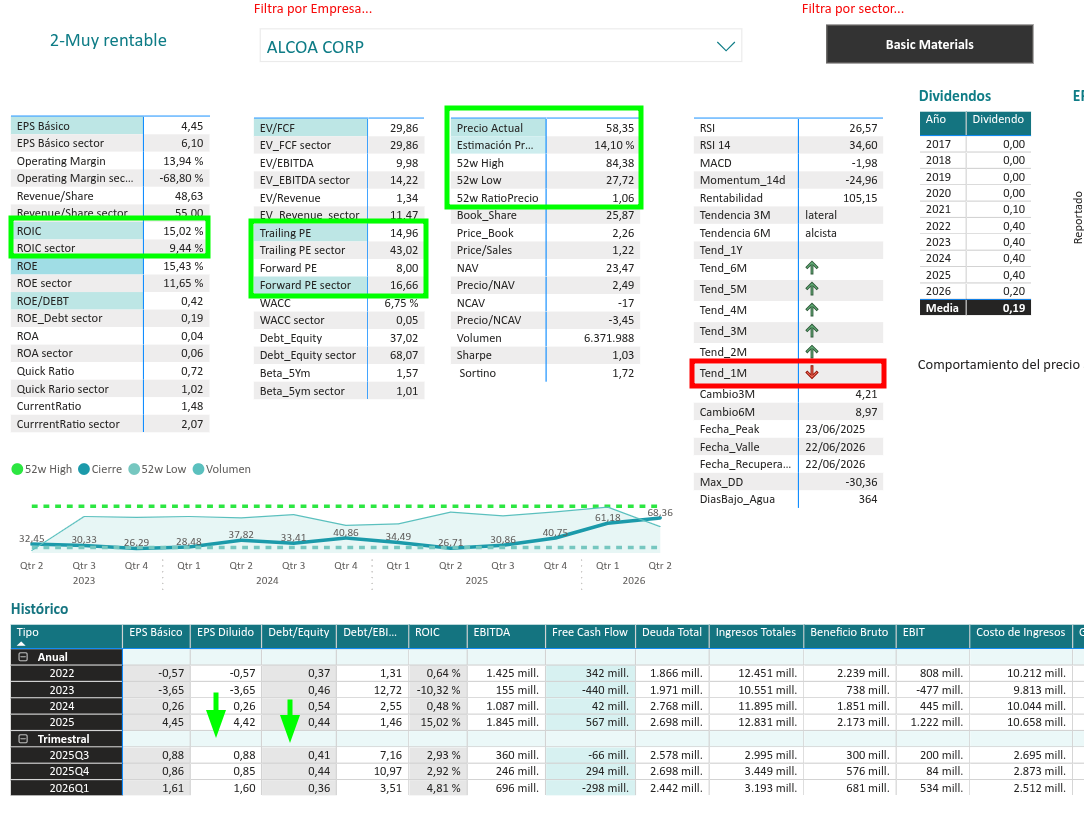Sort by the Free Cash Flow header
The height and width of the screenshot is (830, 1084).
(590, 632)
